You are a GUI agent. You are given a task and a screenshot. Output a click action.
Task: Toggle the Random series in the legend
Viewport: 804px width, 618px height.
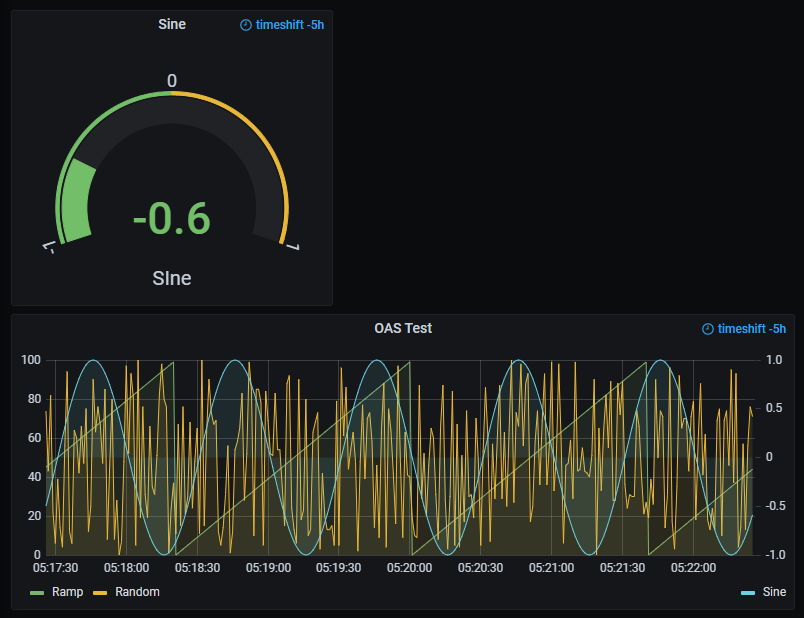[x=137, y=592]
